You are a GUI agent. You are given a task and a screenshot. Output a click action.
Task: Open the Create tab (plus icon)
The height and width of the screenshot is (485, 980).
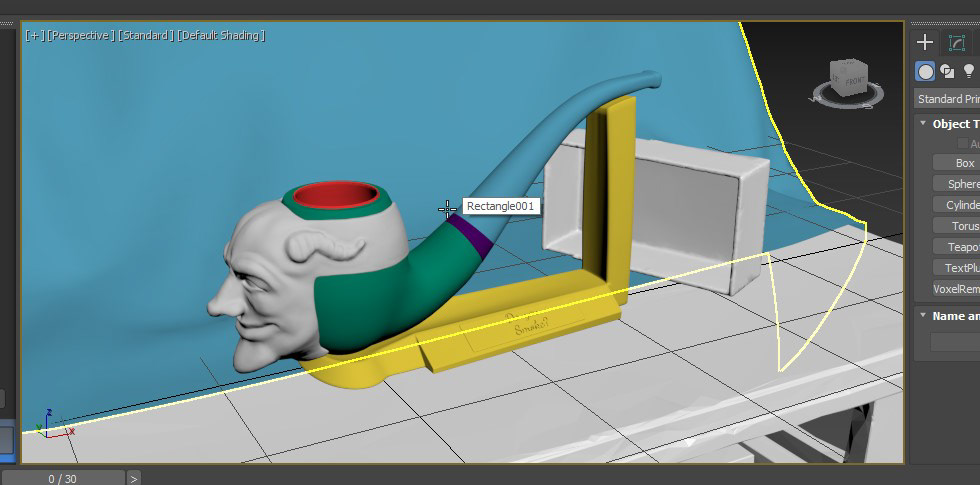[925, 42]
